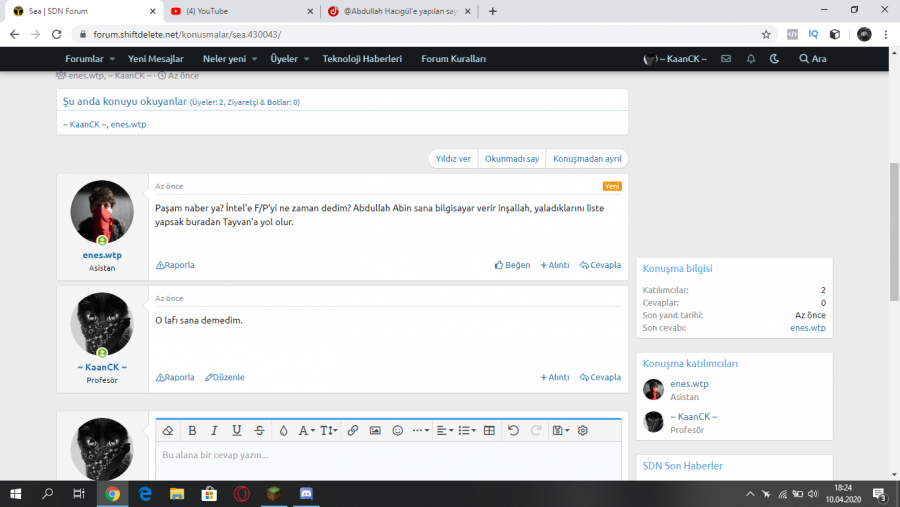Toggle italic formatting in editor
Screen dimensions: 900x507
(214, 431)
